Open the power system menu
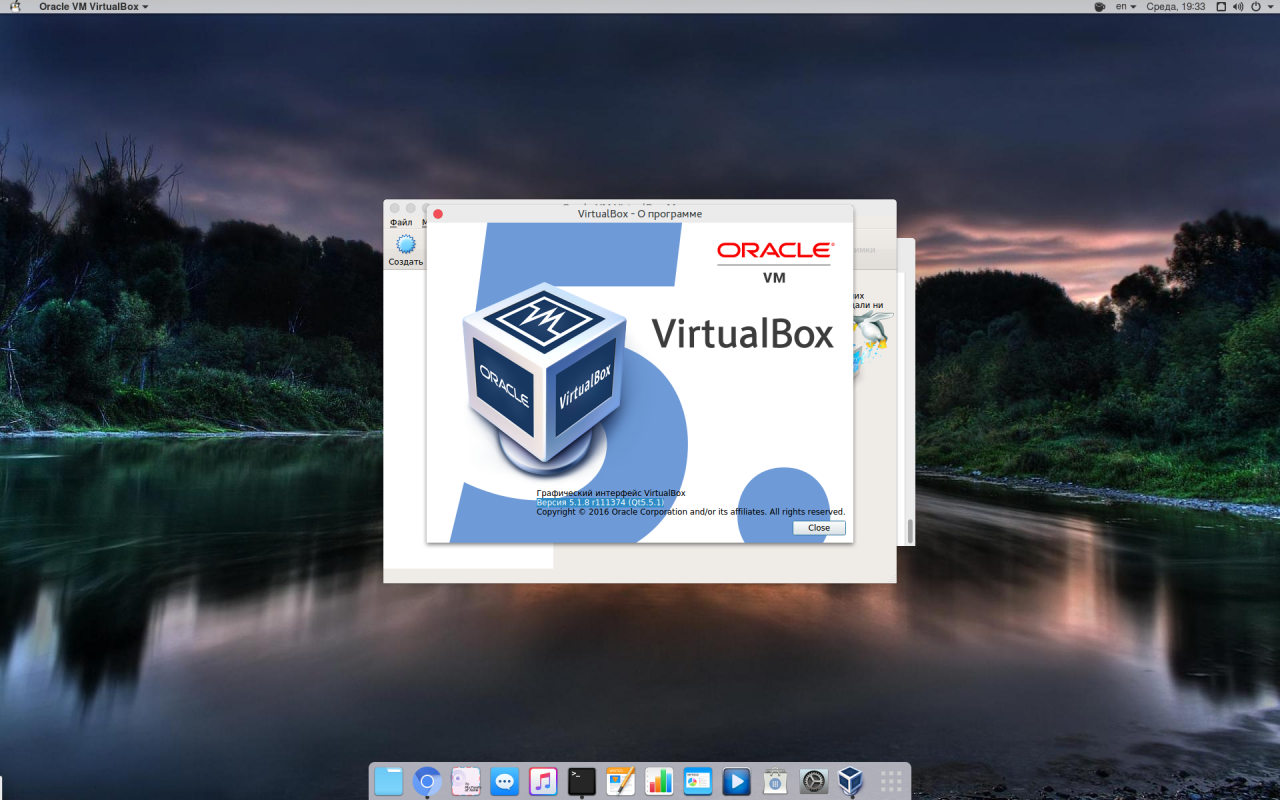 1255,6
